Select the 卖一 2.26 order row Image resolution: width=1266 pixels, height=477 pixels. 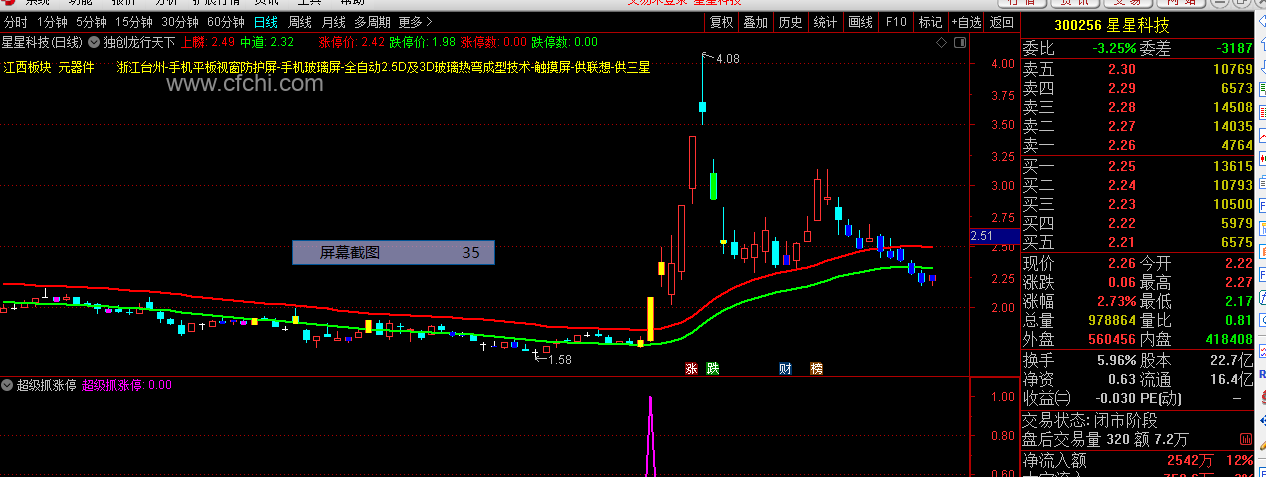pos(1138,145)
